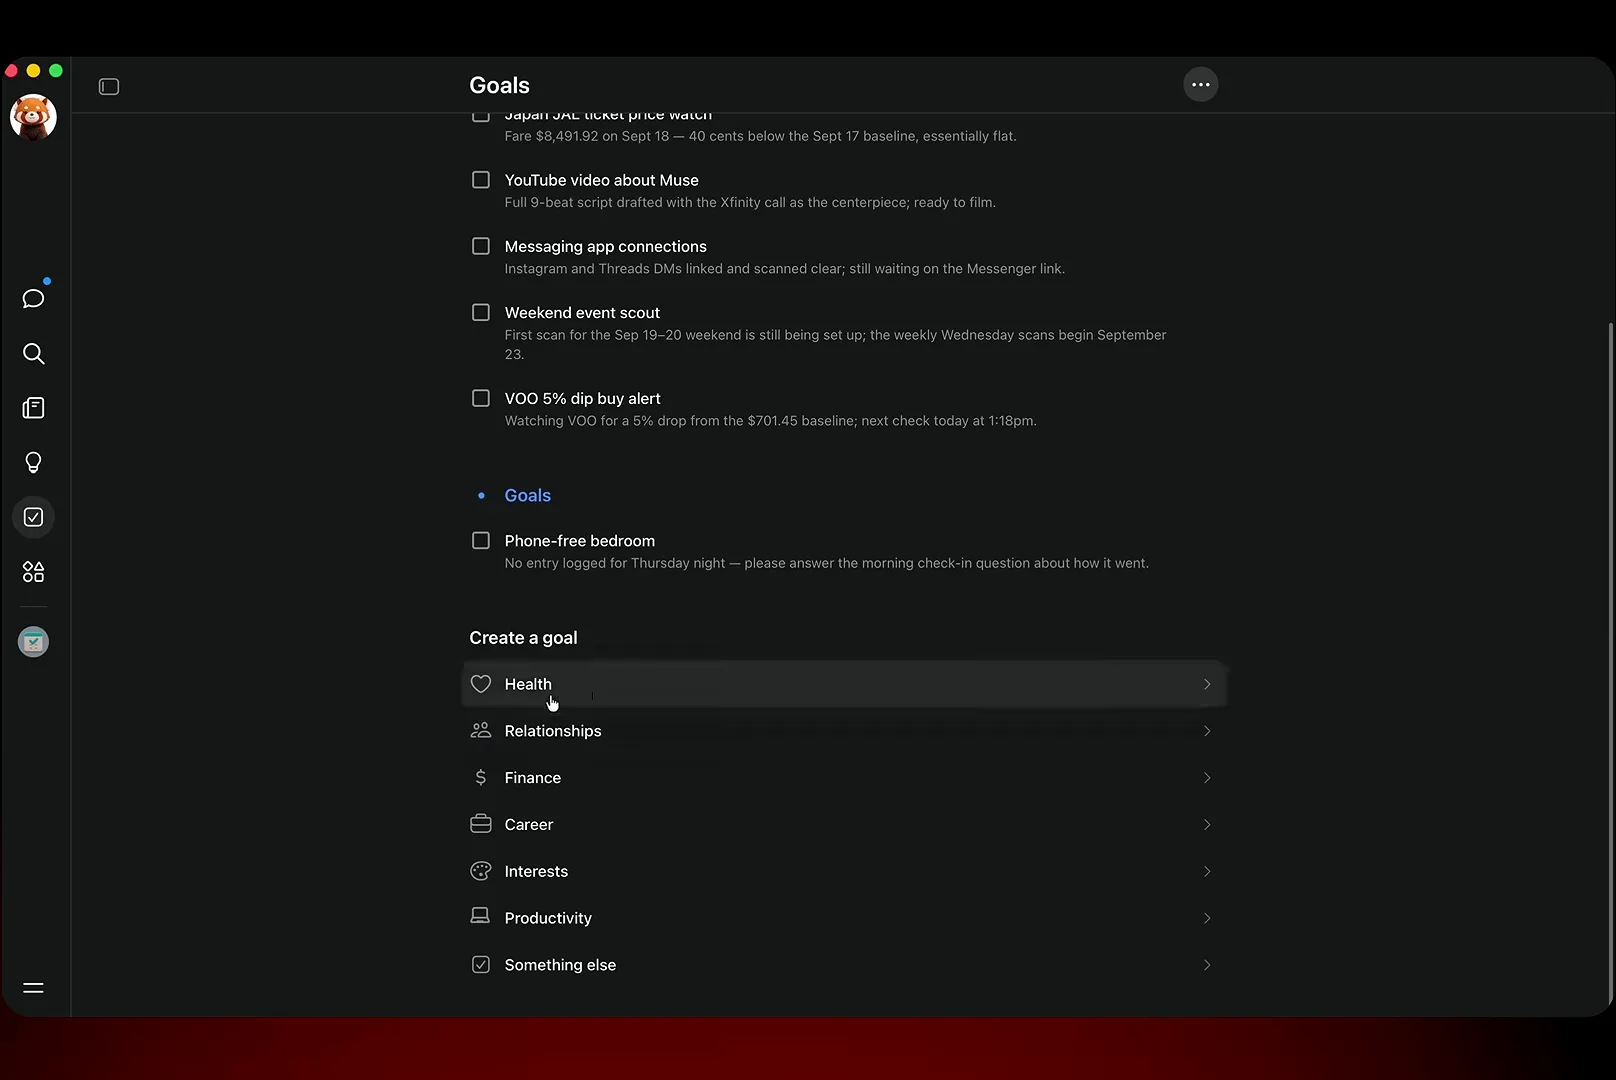Click the vertical scrollbar on right edge
The width and height of the screenshot is (1616, 1080).
point(1610,660)
